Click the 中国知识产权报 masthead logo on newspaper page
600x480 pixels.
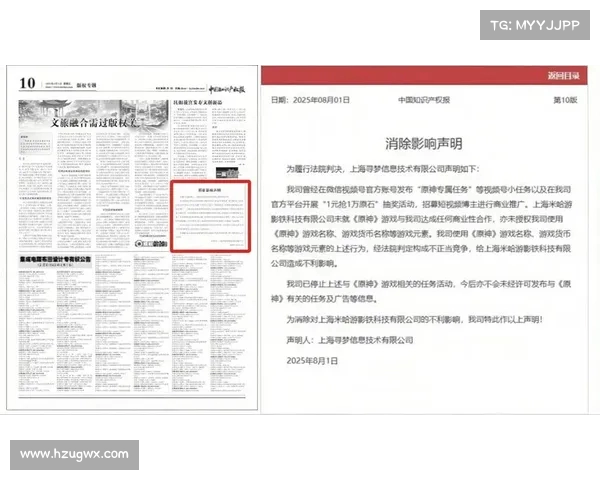(227, 89)
